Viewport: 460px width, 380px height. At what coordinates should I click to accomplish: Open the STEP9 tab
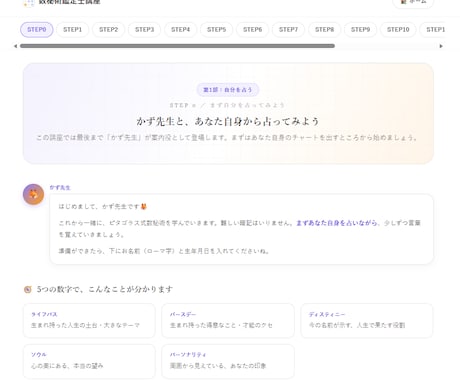pos(361,30)
